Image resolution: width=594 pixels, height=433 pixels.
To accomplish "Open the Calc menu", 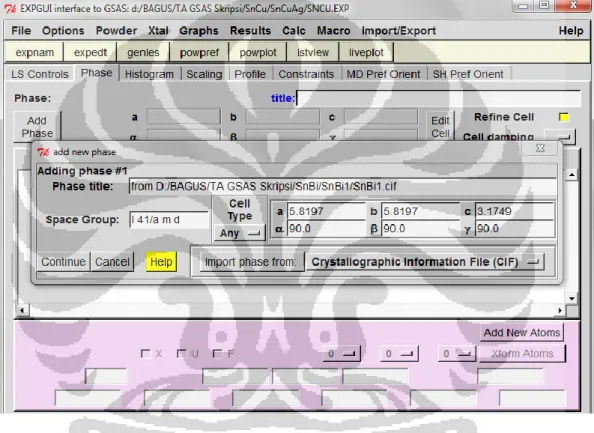I will 294,31.
